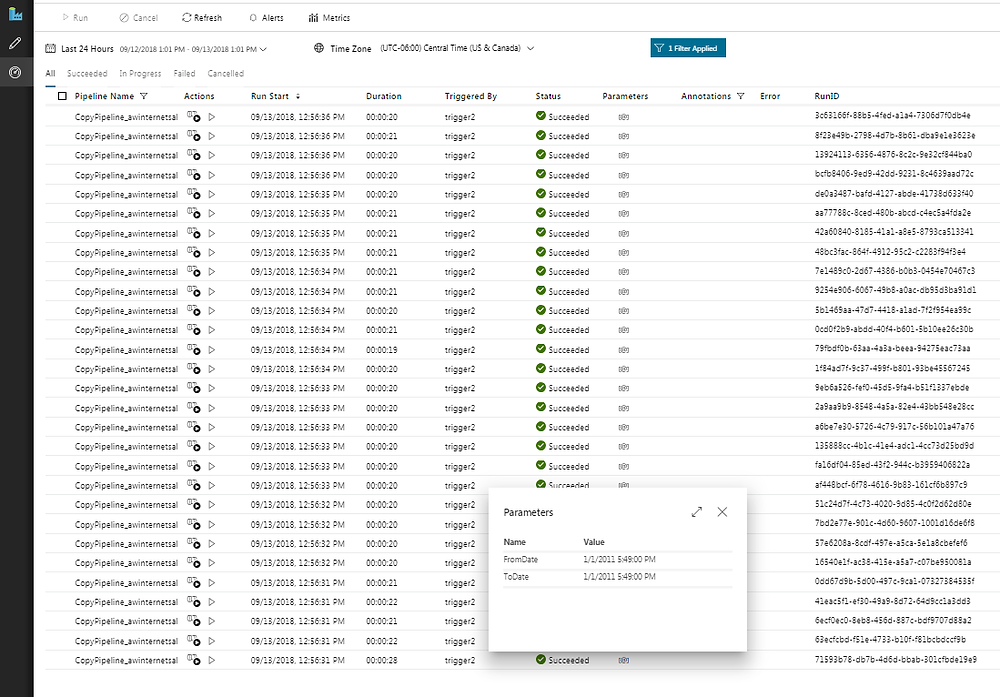Viewport: 1000px width, 697px height.
Task: Open parameters icon for run 48bc3fac
Action: tap(624, 253)
